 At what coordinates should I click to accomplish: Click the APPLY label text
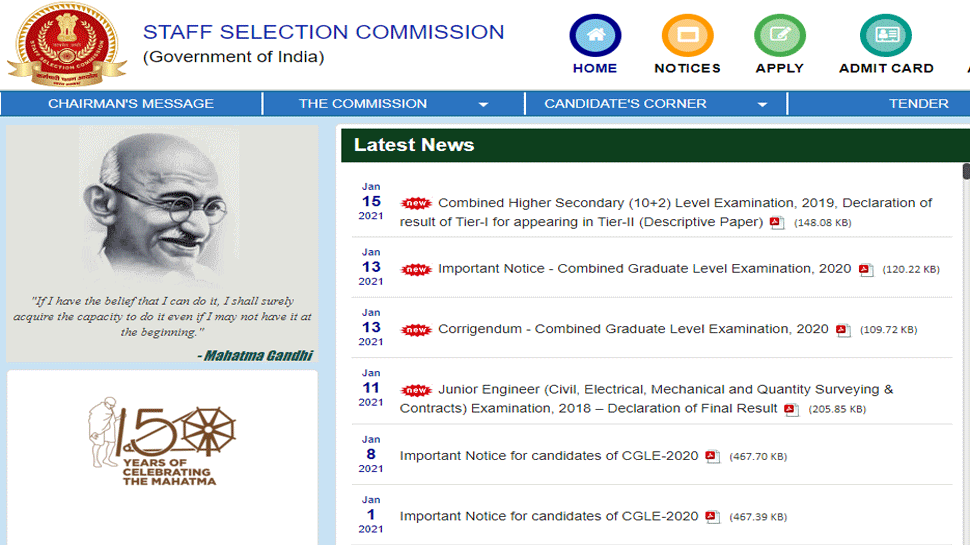[x=779, y=69]
